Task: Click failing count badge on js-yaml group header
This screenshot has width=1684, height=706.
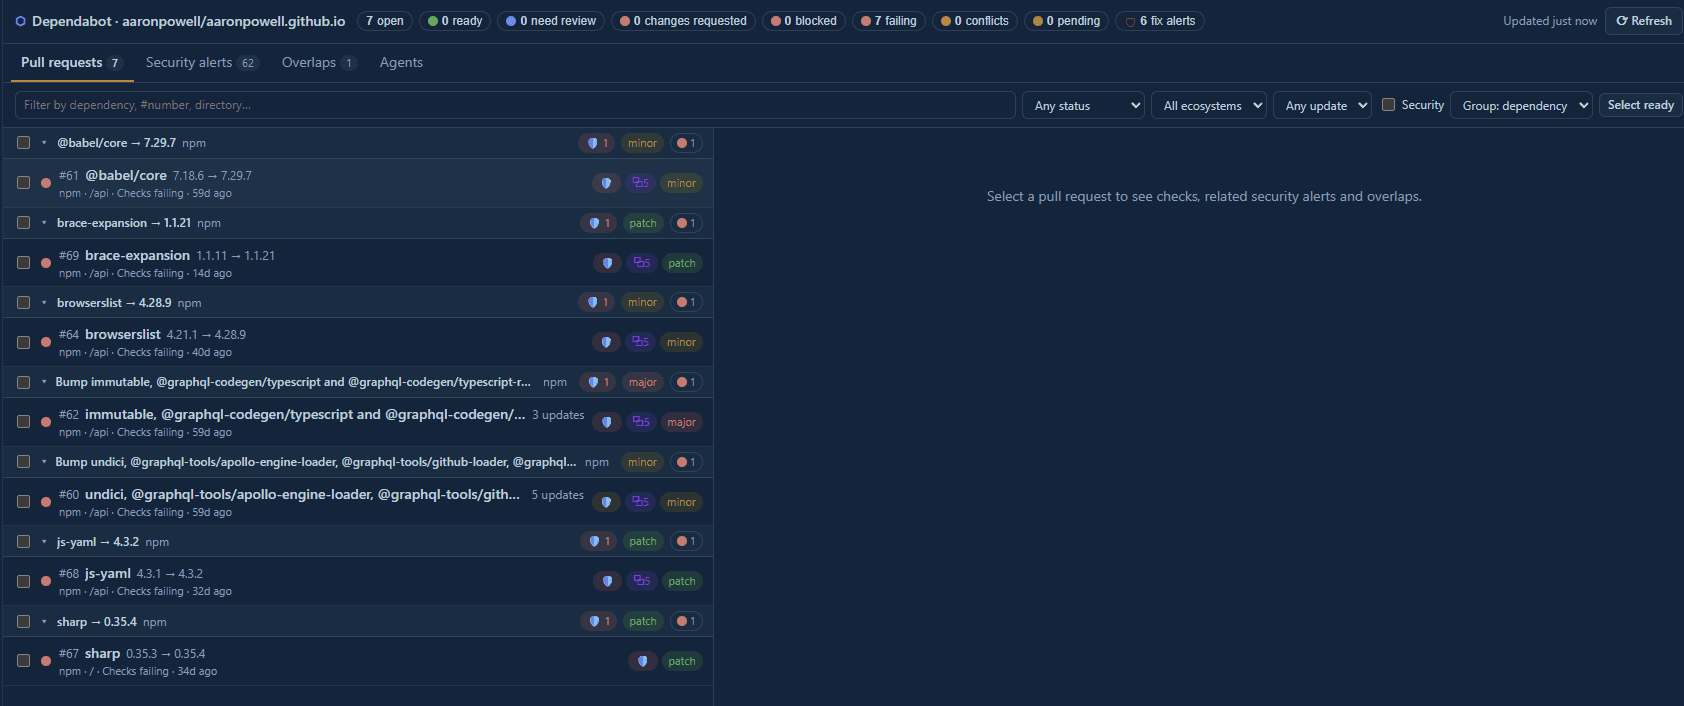Action: coord(686,541)
